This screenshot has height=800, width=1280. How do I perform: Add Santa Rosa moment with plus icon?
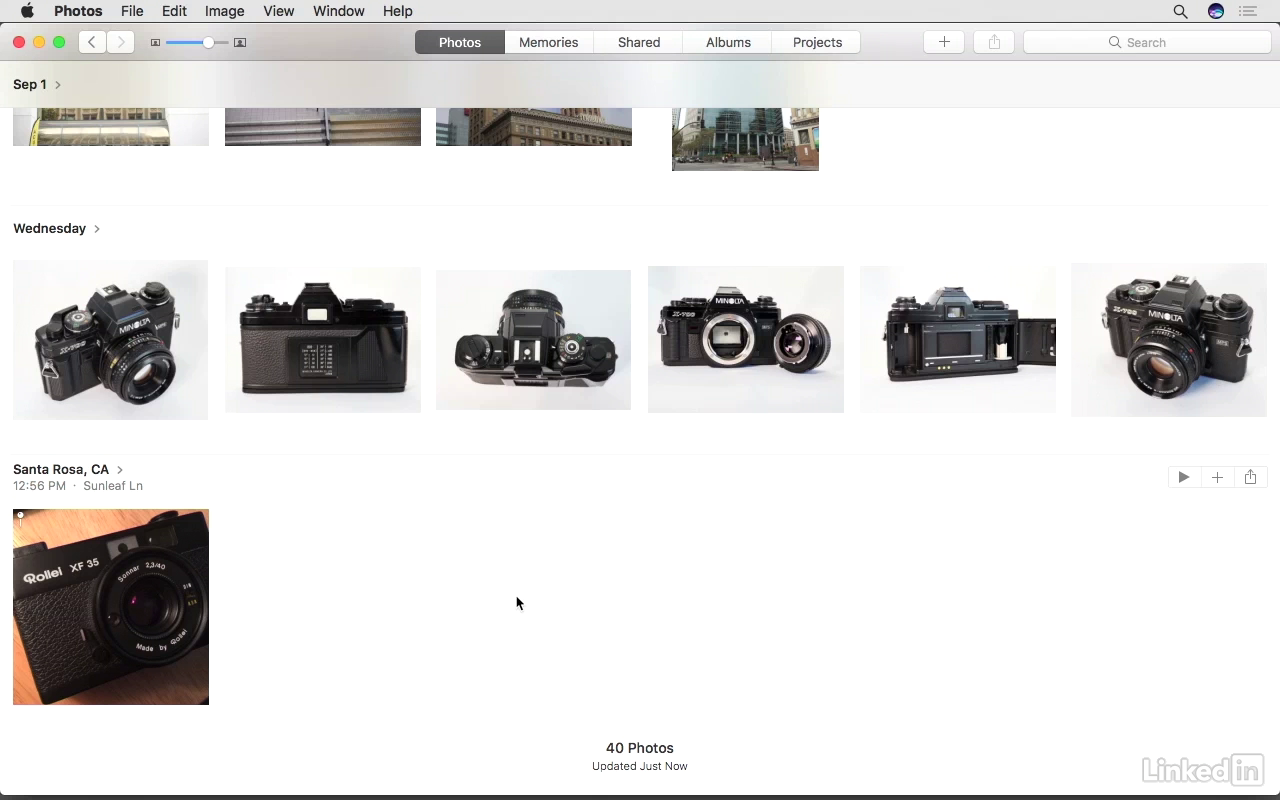(x=1217, y=477)
